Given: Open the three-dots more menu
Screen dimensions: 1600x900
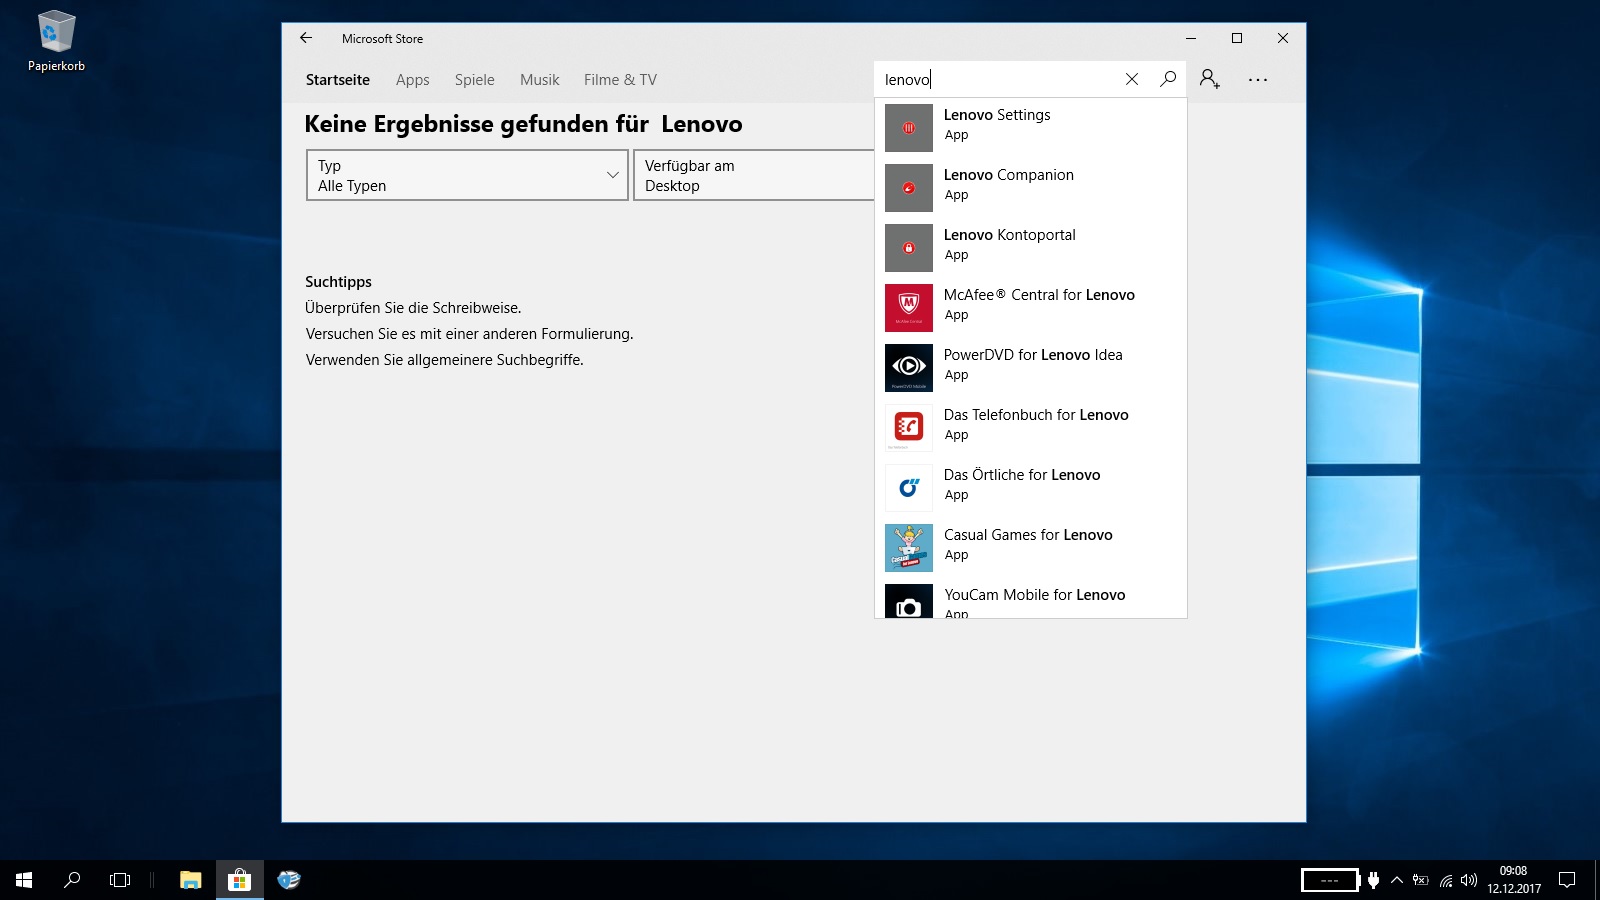Looking at the screenshot, I should point(1258,79).
